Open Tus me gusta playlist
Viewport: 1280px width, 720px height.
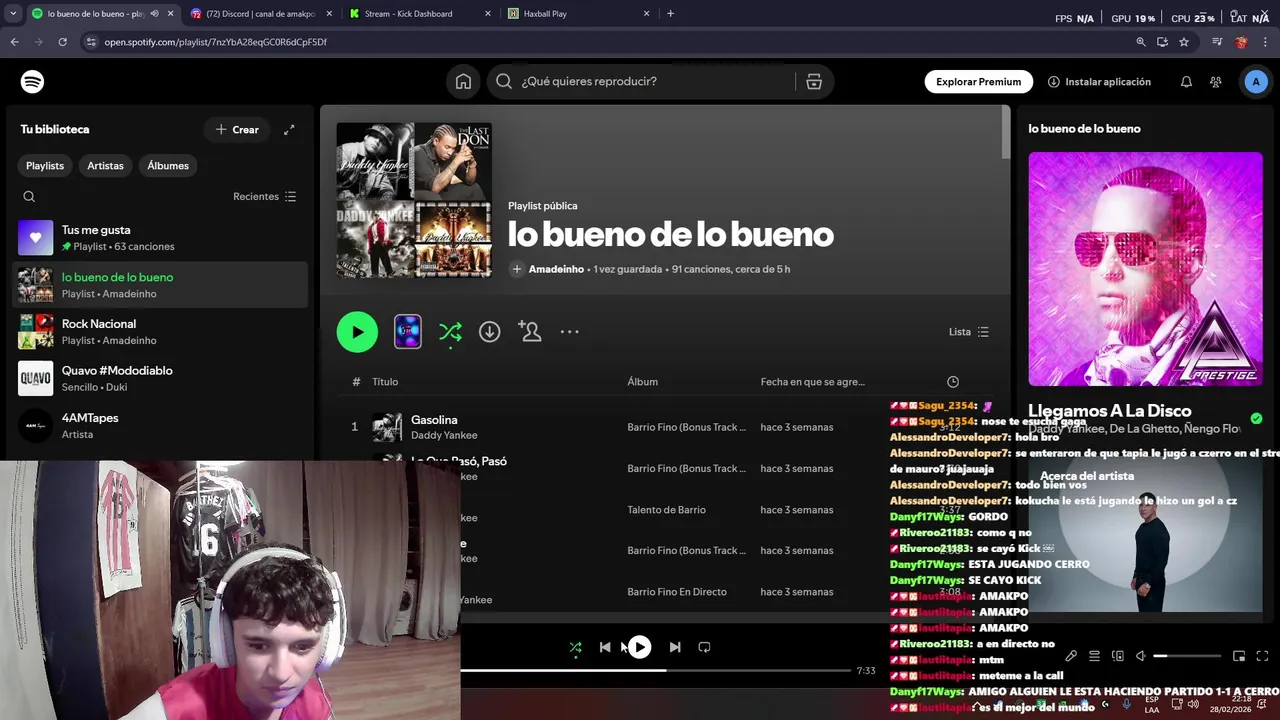click(160, 238)
